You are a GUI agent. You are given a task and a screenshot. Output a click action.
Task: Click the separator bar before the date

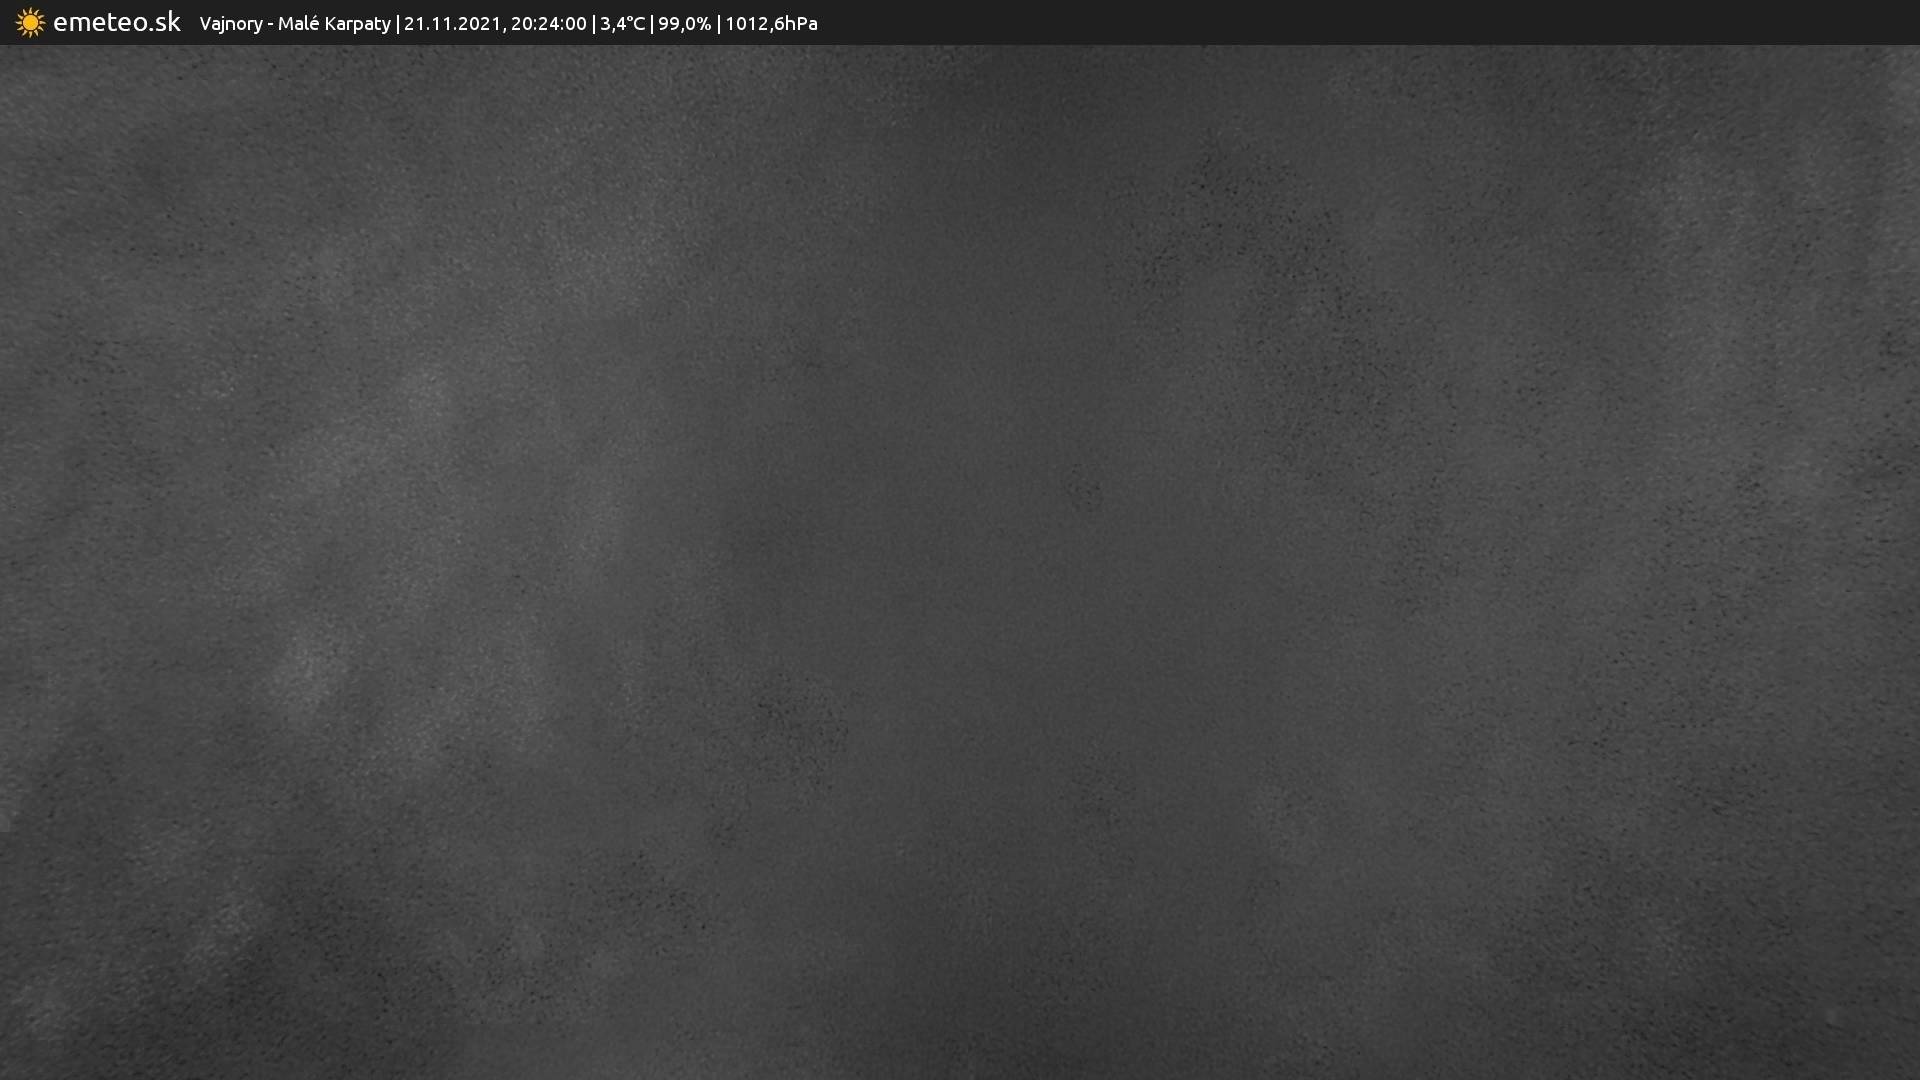[398, 23]
